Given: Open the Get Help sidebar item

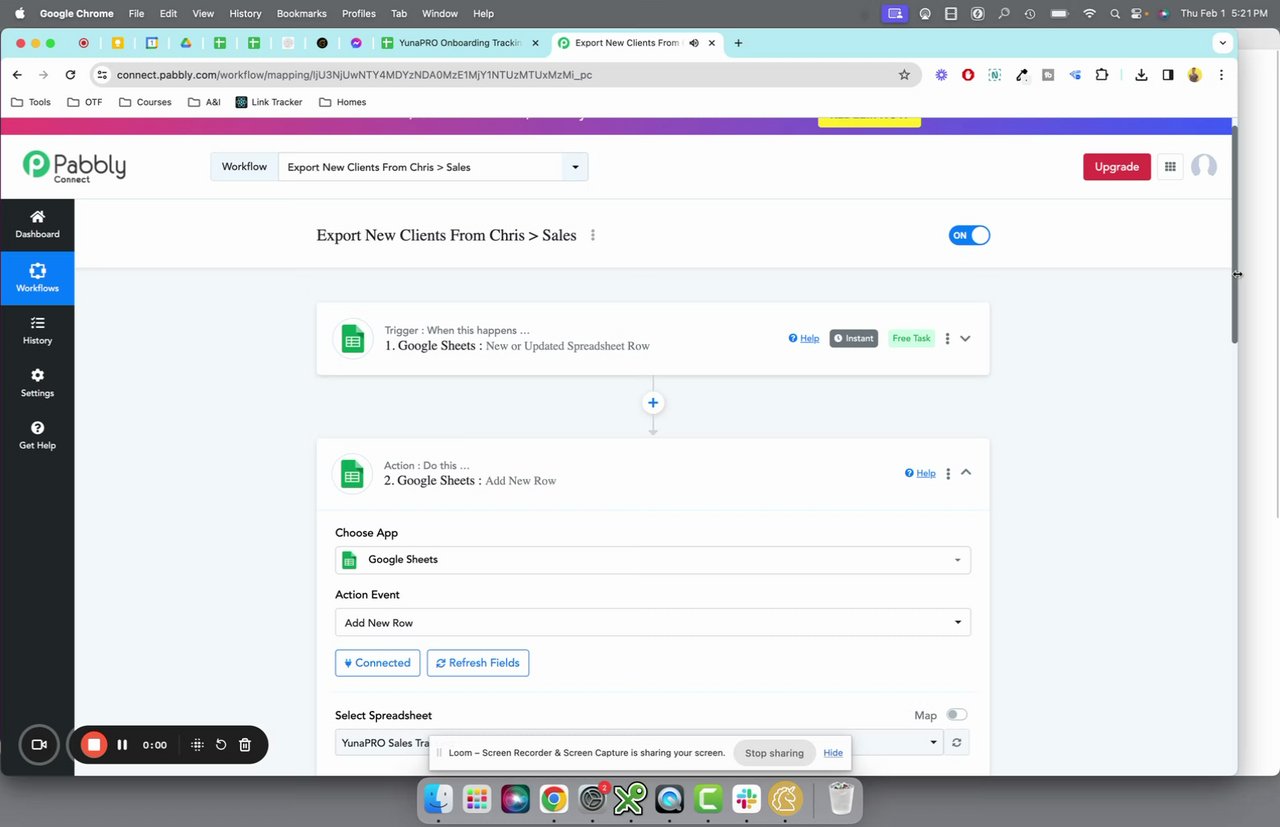Looking at the screenshot, I should [37, 435].
